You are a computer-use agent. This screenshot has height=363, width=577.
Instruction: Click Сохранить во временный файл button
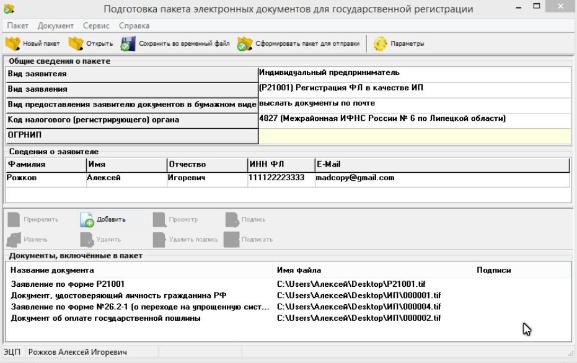tap(175, 43)
